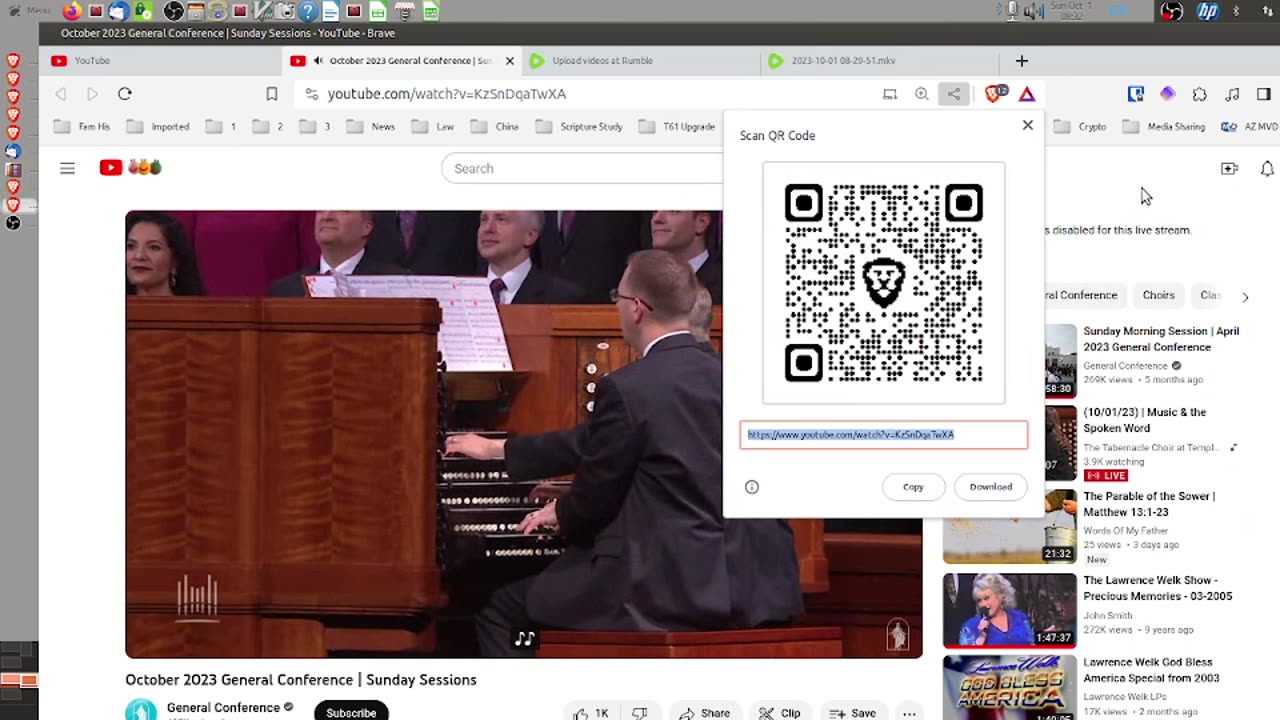The height and width of the screenshot is (720, 1280).
Task: Open the Scripture Study bookmarks folder
Action: [579, 127]
